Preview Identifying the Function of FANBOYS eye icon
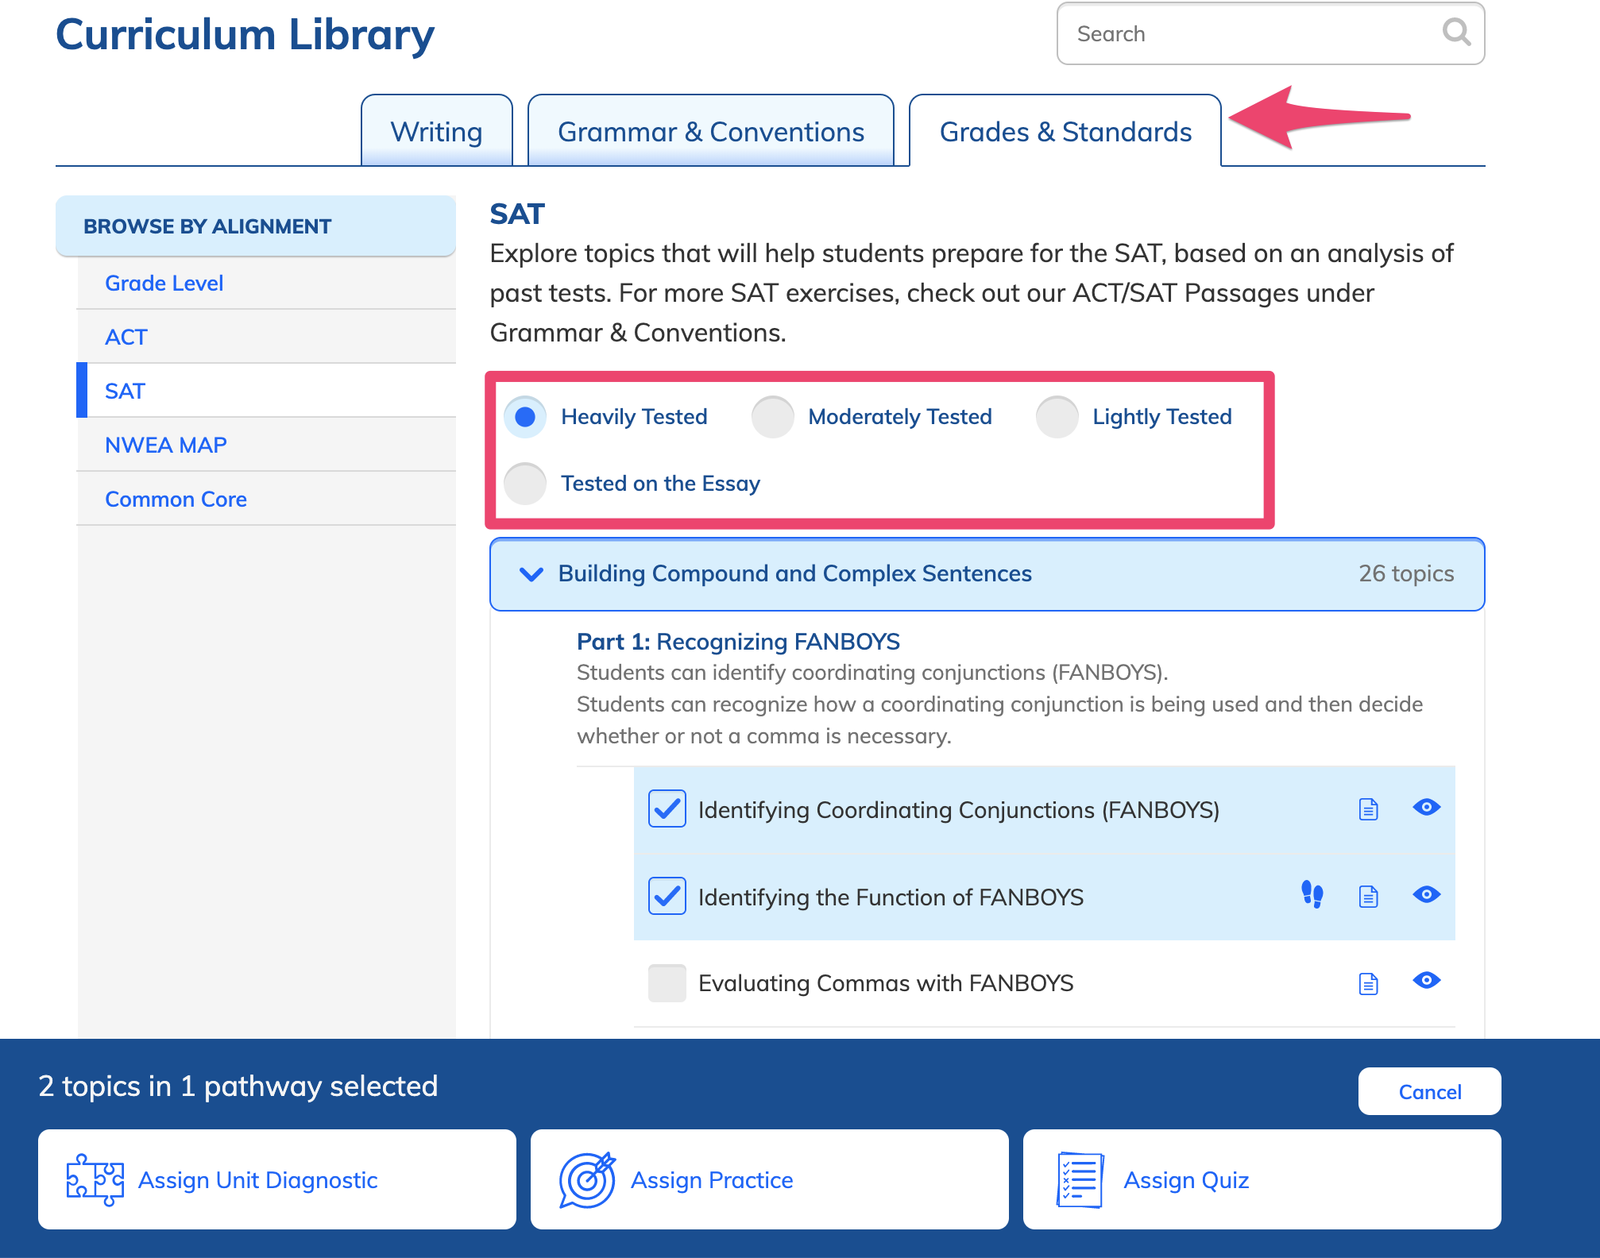 [1426, 894]
